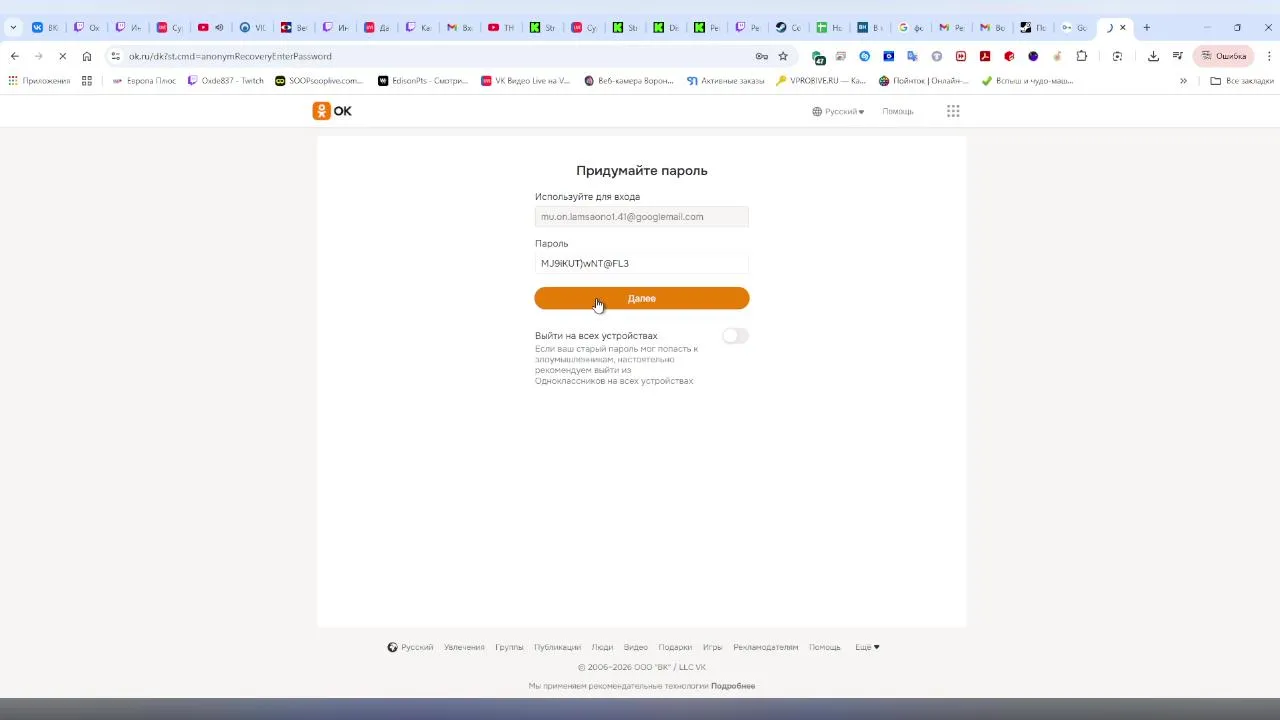
Task: Click the red video downloader extension icon
Action: tap(961, 56)
